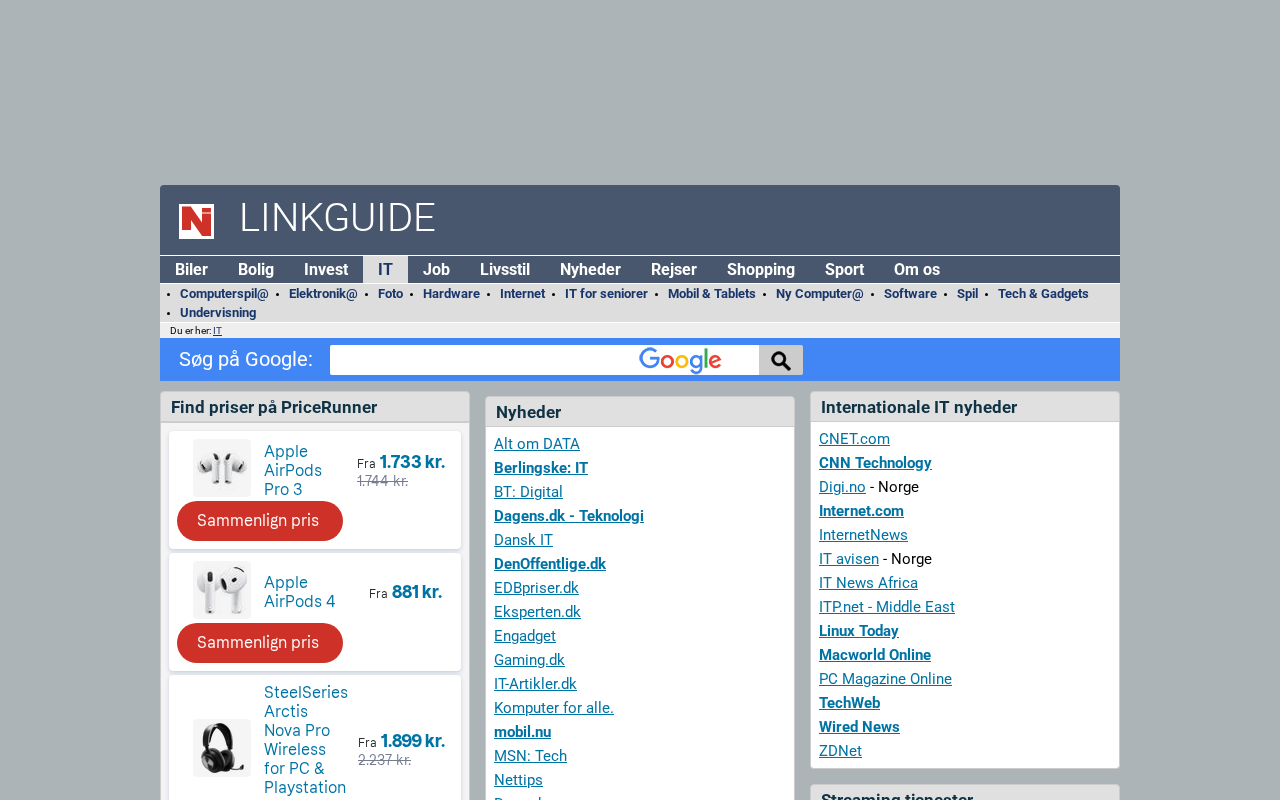
Task: Switch to the Nyheder navigation tab
Action: pos(590,269)
